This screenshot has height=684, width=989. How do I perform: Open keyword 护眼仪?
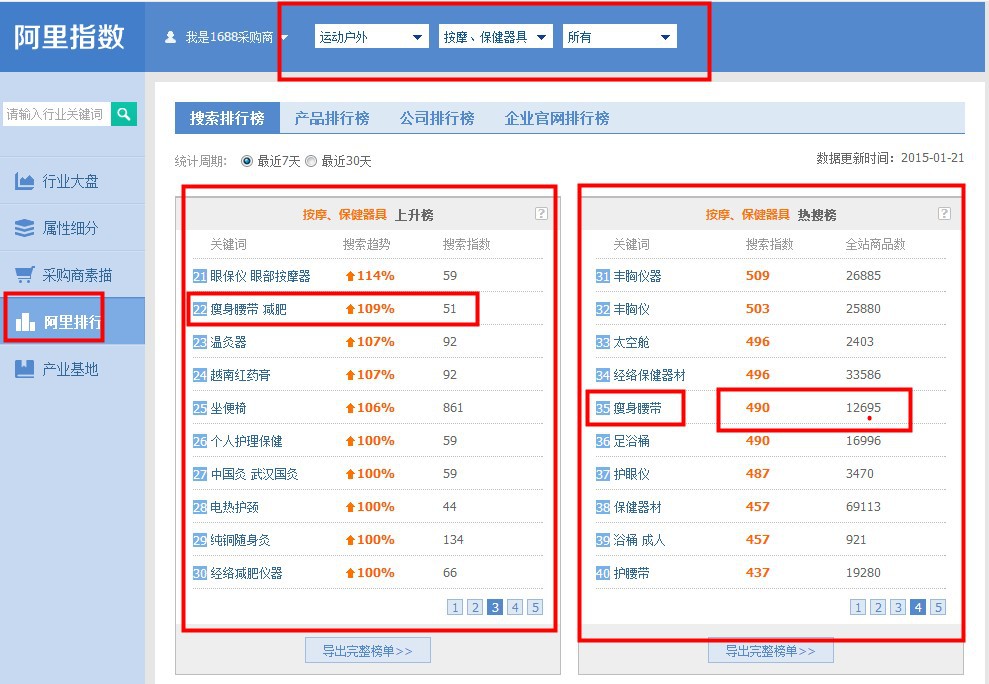631,474
